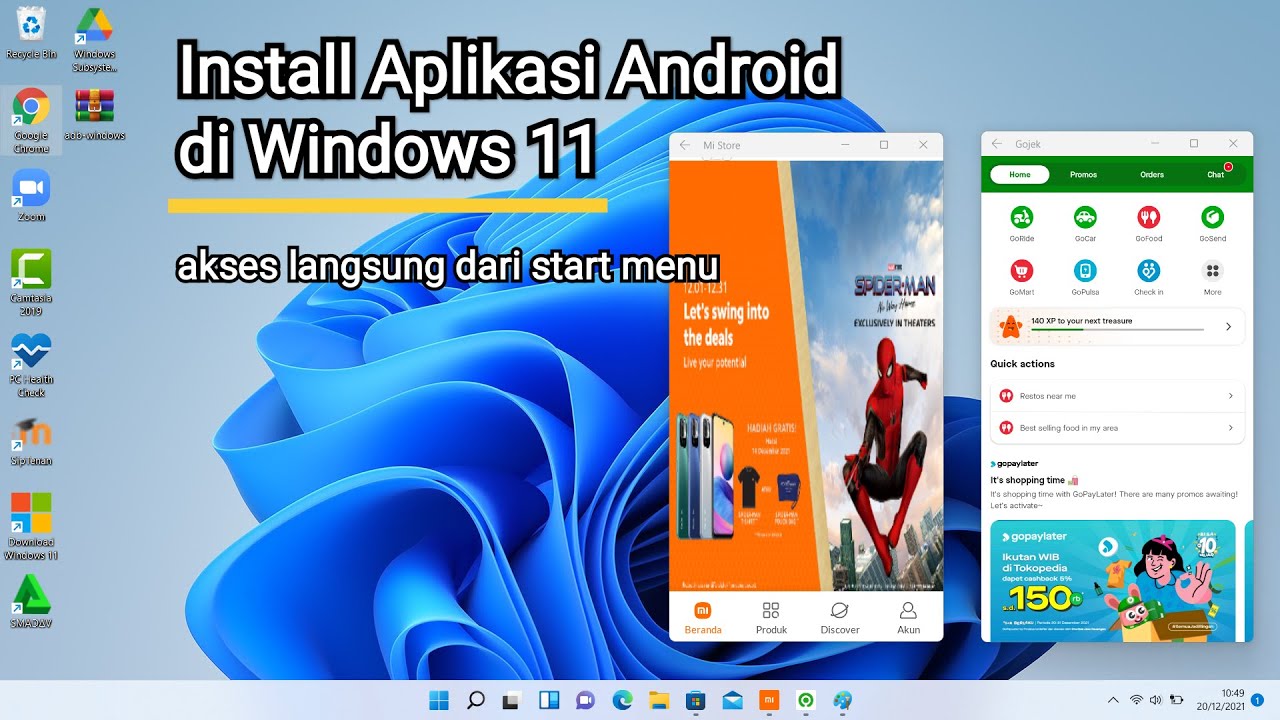Open the battery tray icon
The width and height of the screenshot is (1280, 720).
pos(1177,700)
